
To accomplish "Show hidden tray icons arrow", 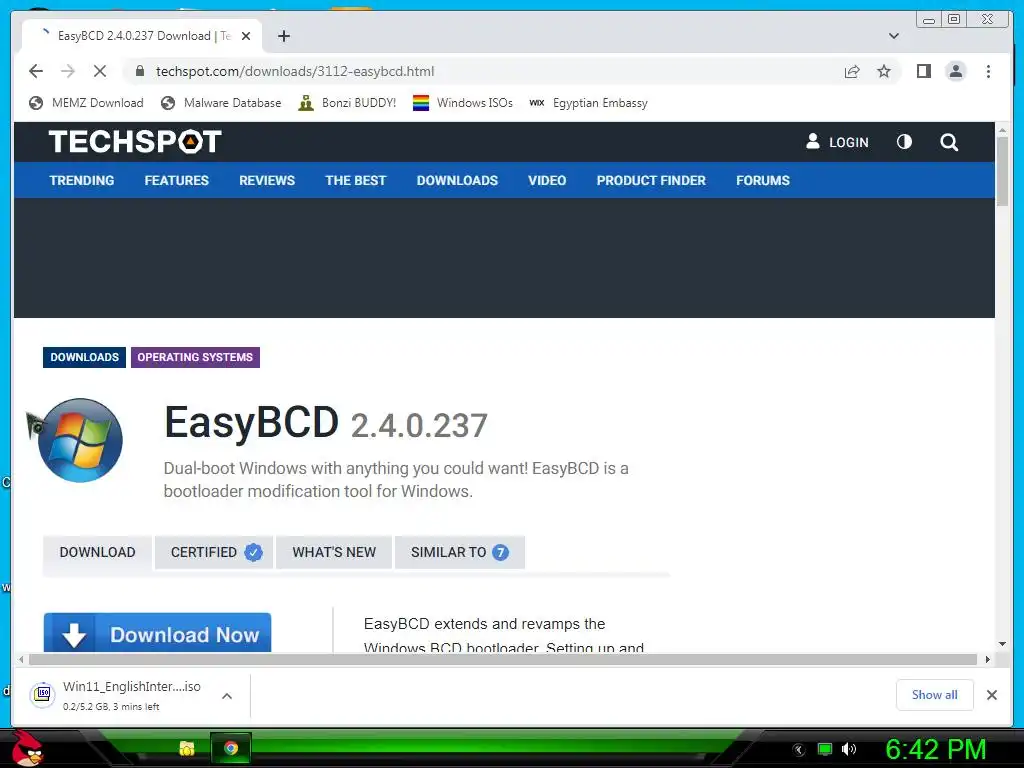I will tap(798, 749).
